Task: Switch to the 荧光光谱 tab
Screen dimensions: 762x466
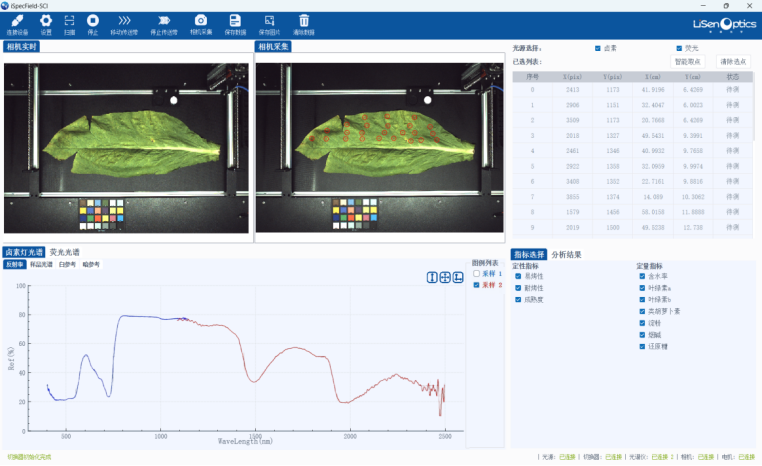Action: click(x=65, y=253)
